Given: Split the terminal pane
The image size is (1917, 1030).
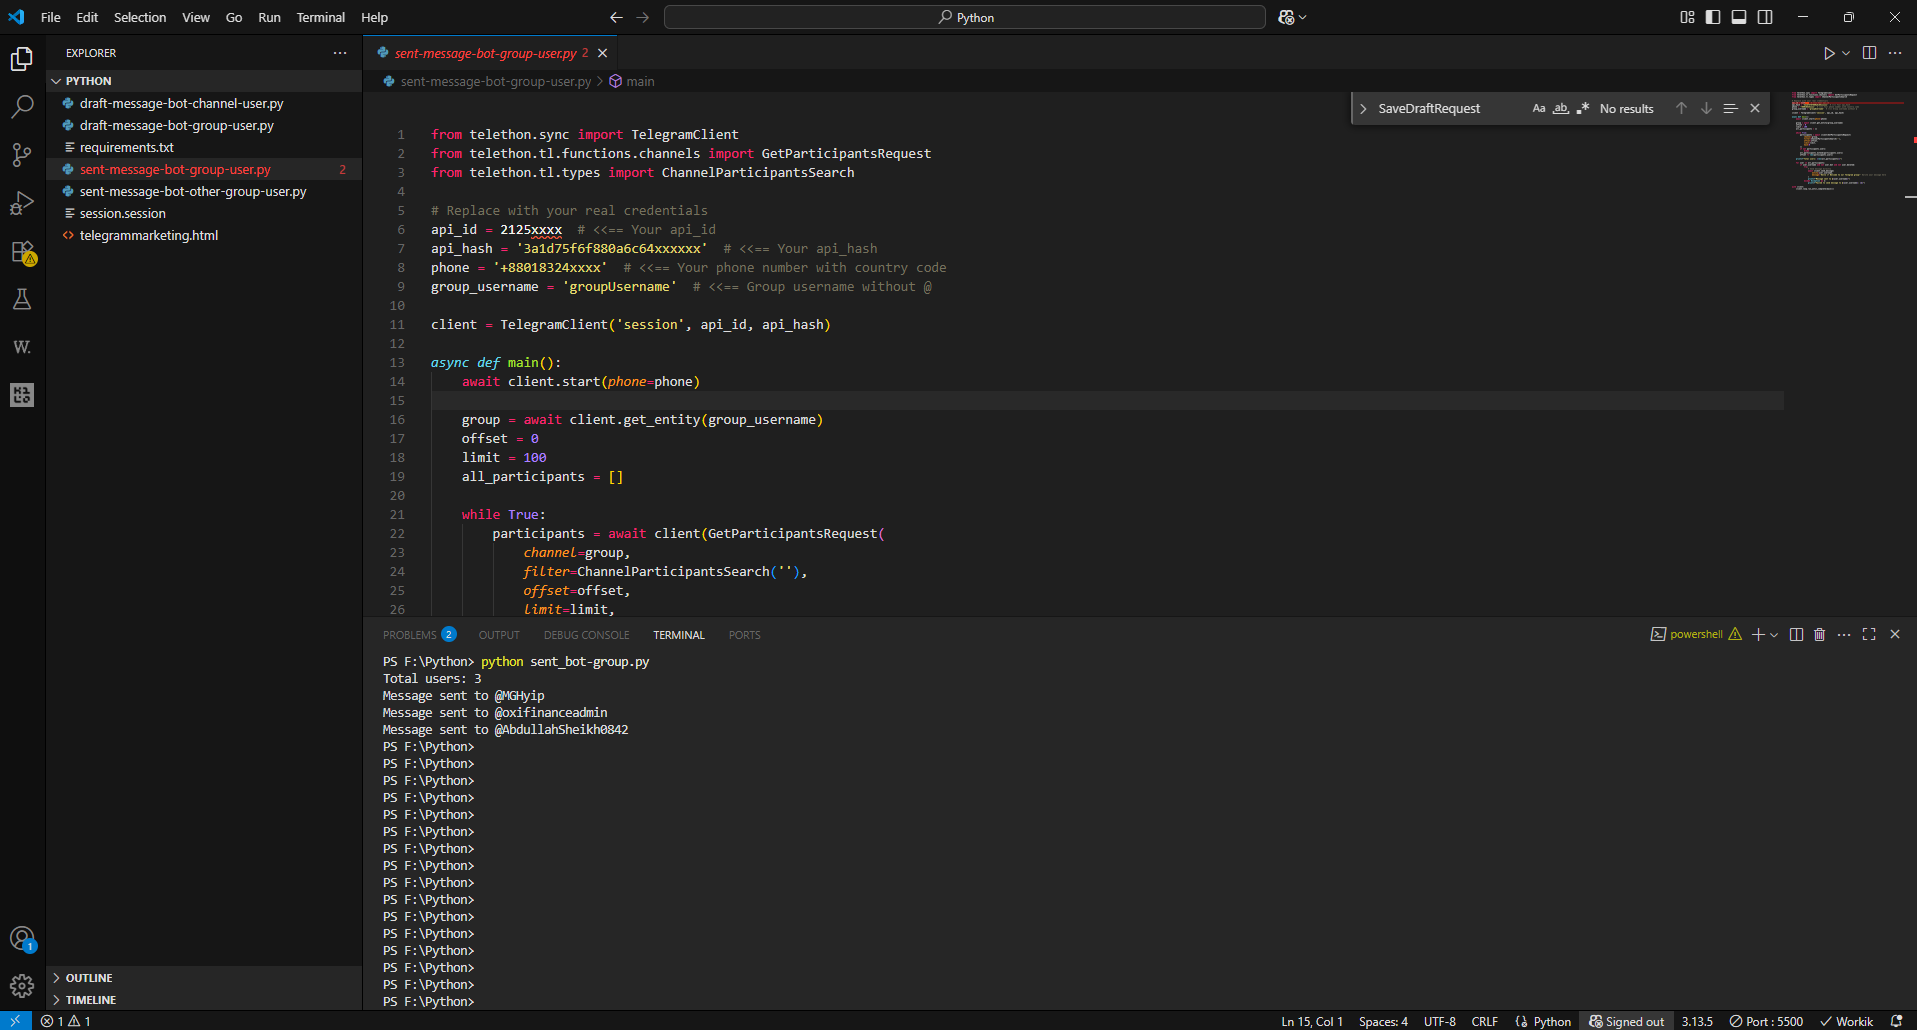Looking at the screenshot, I should coord(1796,635).
